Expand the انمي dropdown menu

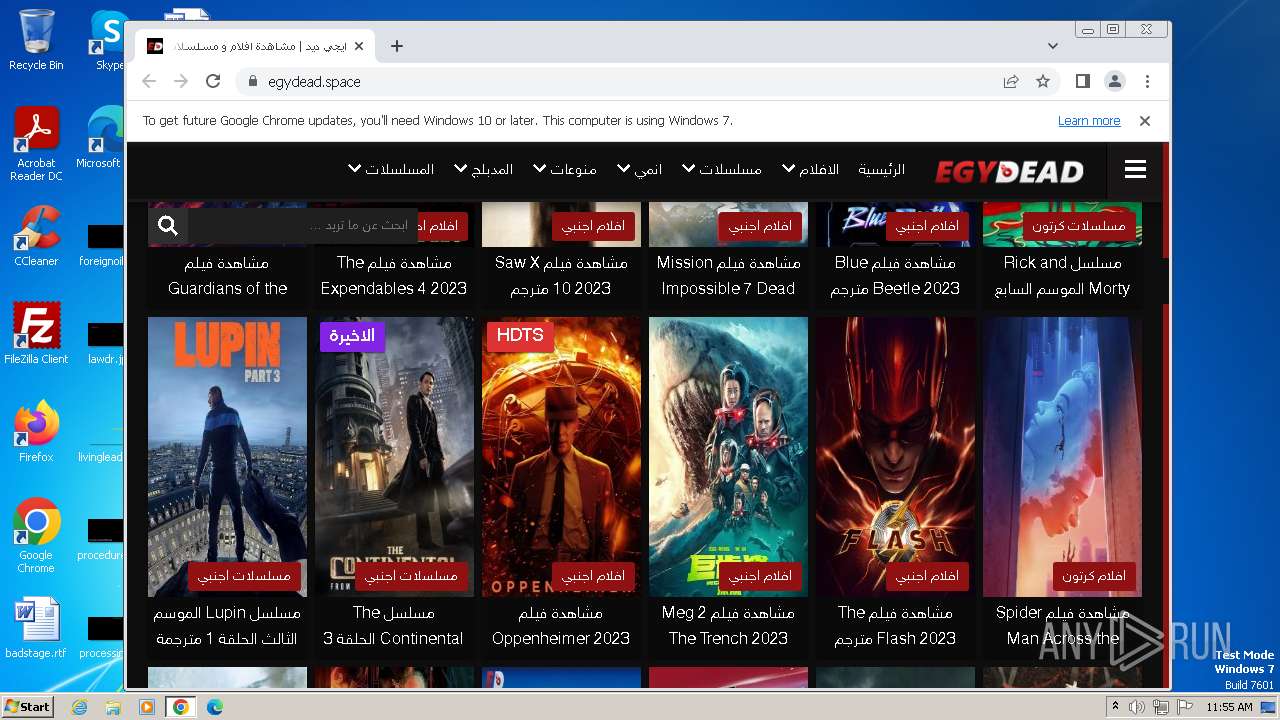639,170
